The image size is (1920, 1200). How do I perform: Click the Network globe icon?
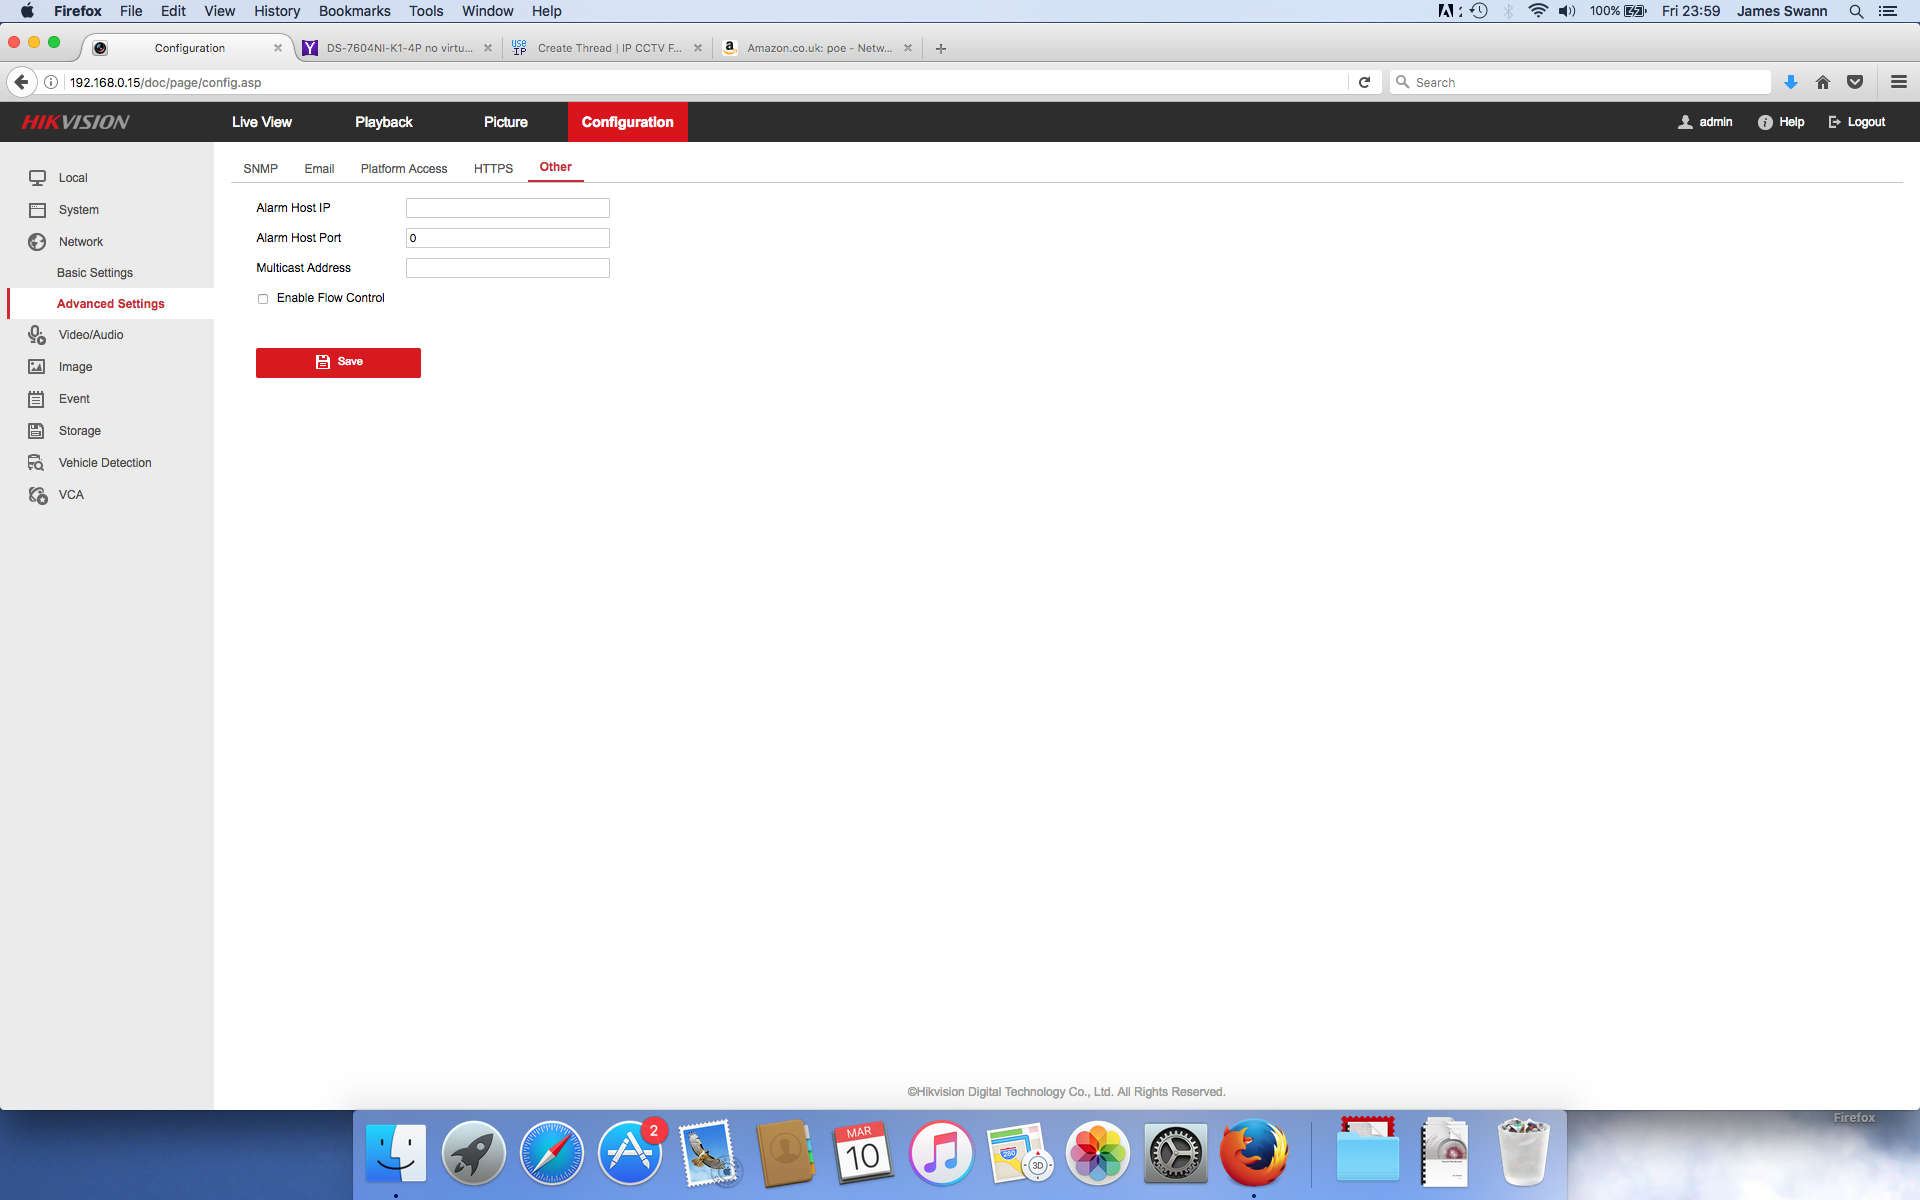[36, 241]
